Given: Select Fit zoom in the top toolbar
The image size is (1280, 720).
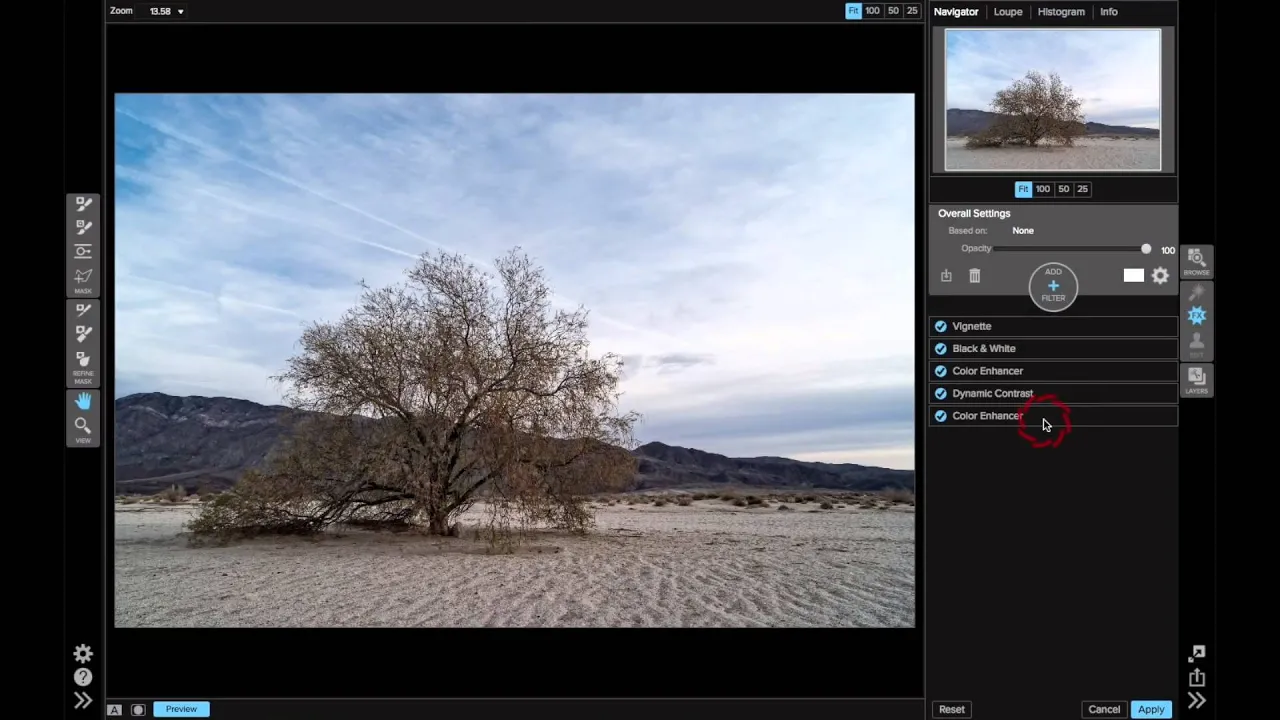Looking at the screenshot, I should pos(853,11).
